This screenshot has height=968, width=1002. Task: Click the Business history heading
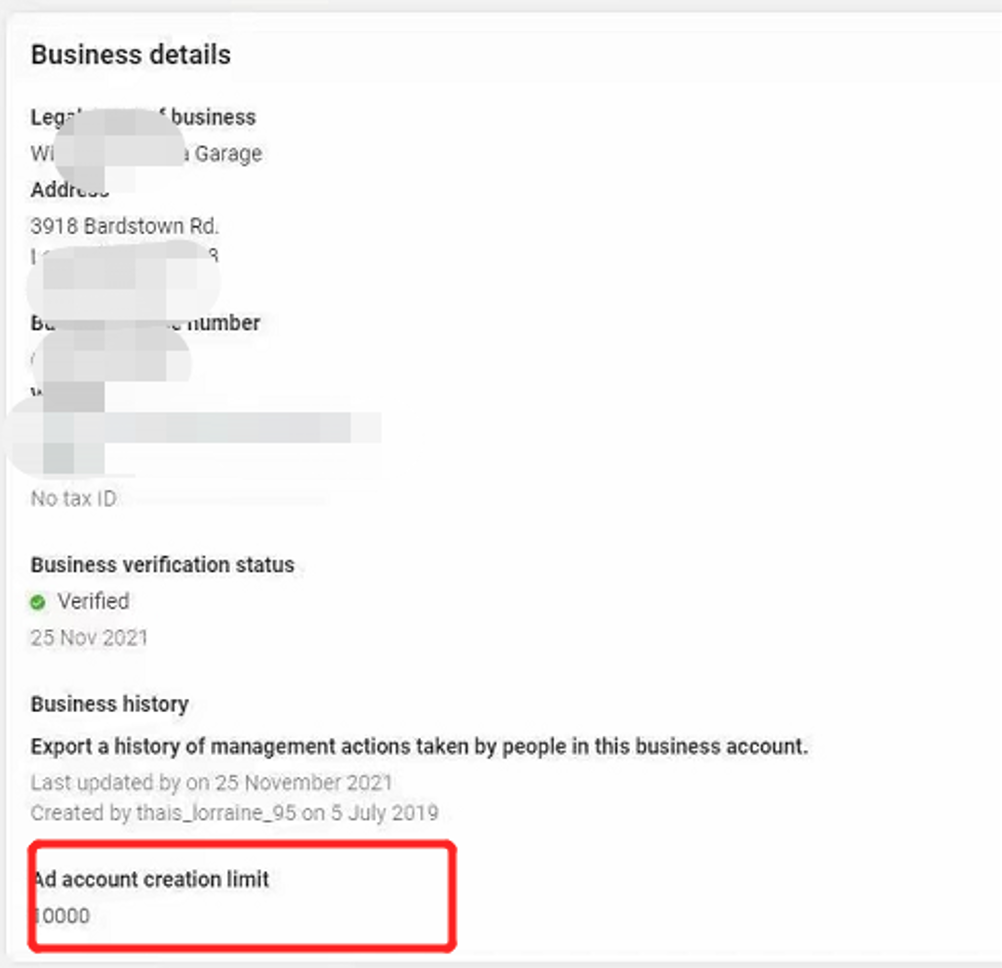[x=109, y=704]
